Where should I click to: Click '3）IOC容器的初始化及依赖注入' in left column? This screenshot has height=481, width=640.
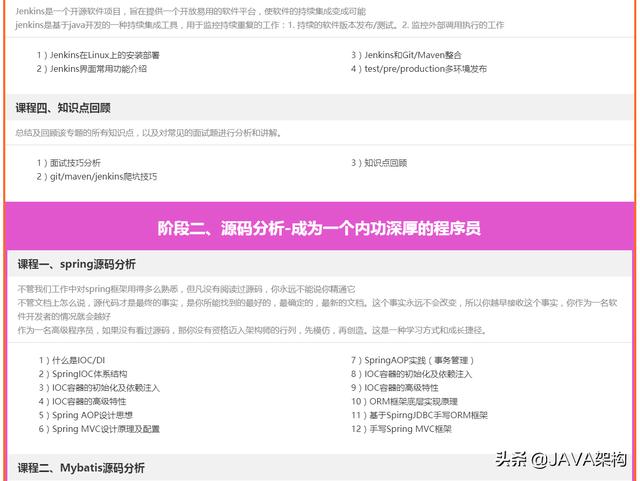99,387
